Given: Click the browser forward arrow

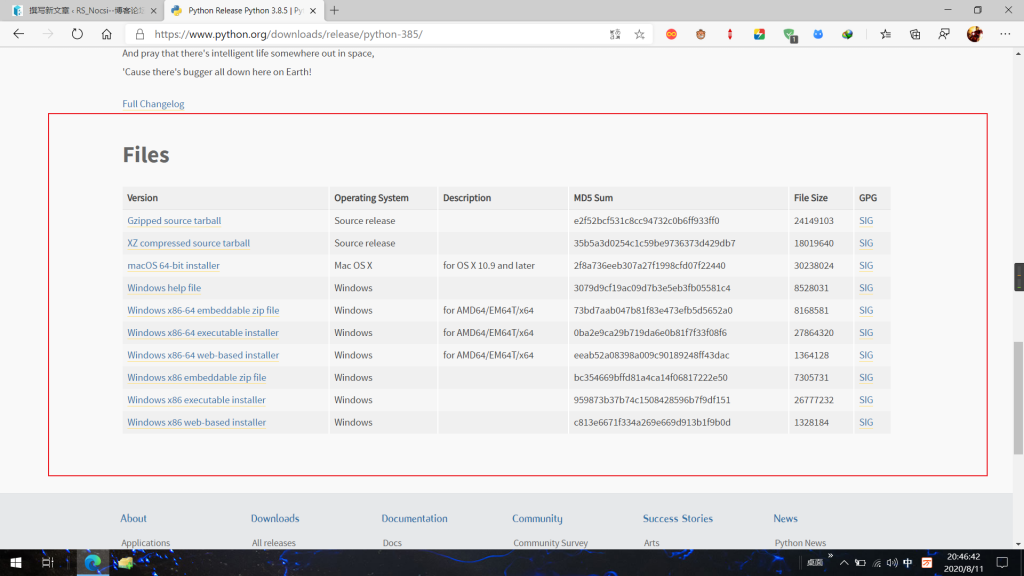Looking at the screenshot, I should (x=48, y=34).
